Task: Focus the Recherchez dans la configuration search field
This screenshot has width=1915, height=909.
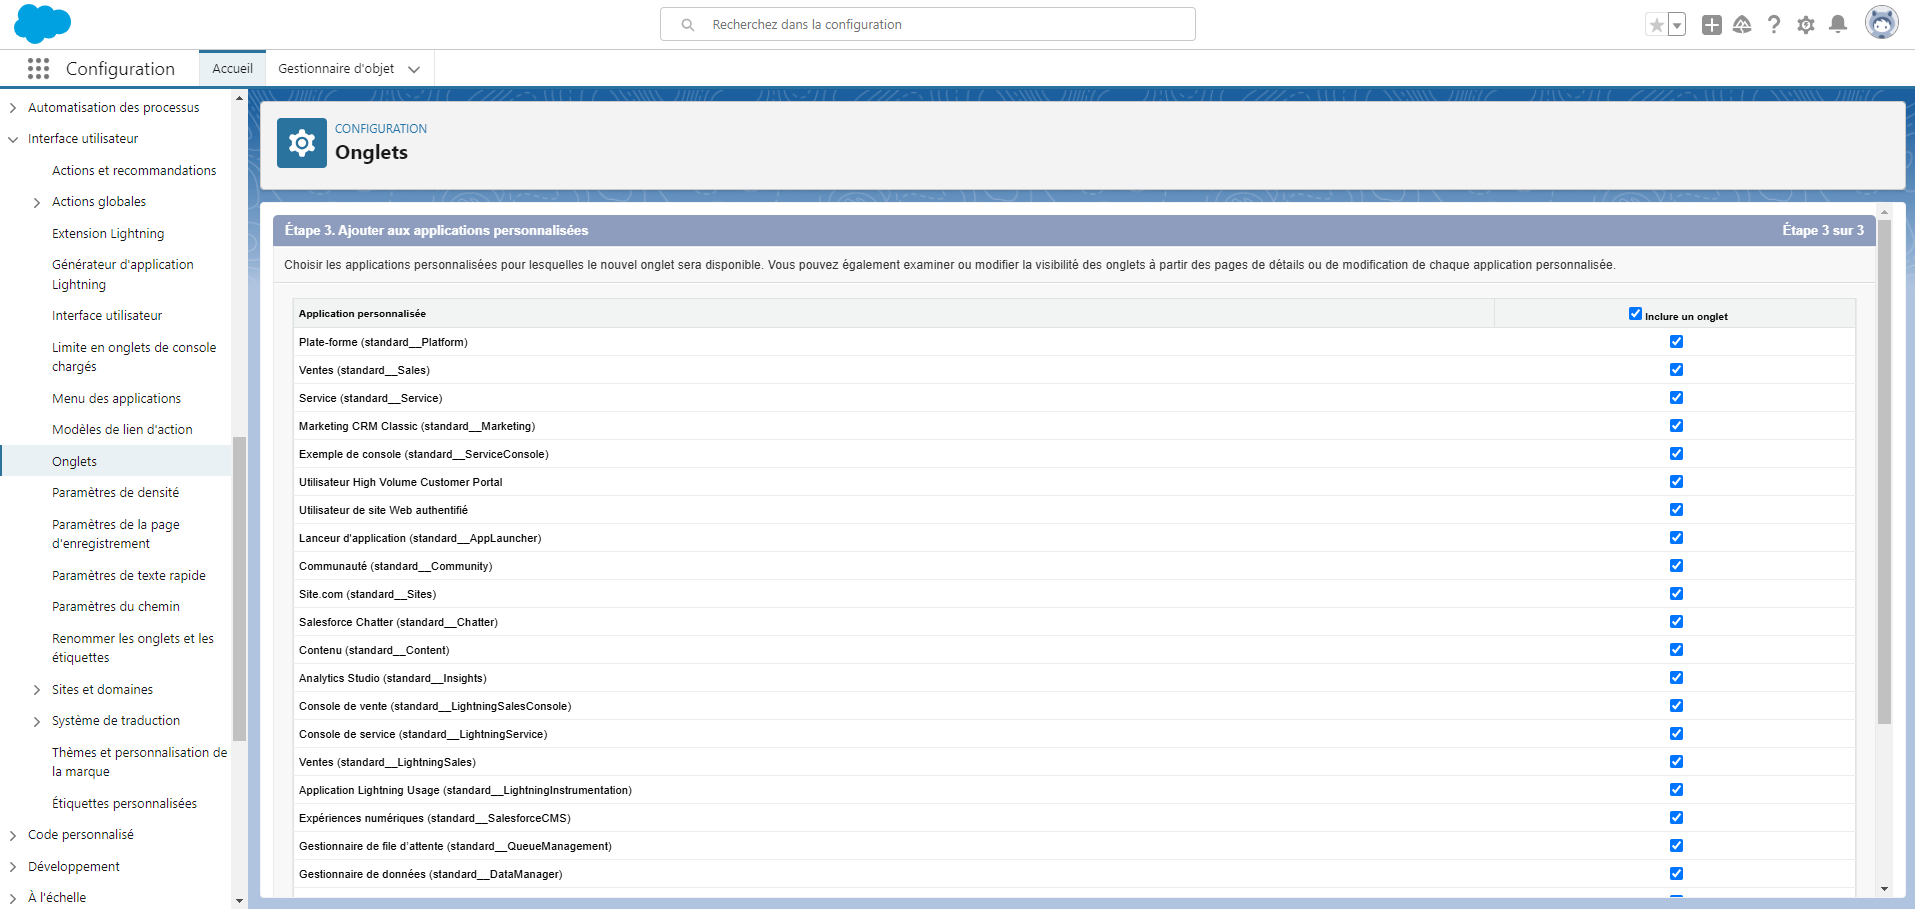Action: 928,24
